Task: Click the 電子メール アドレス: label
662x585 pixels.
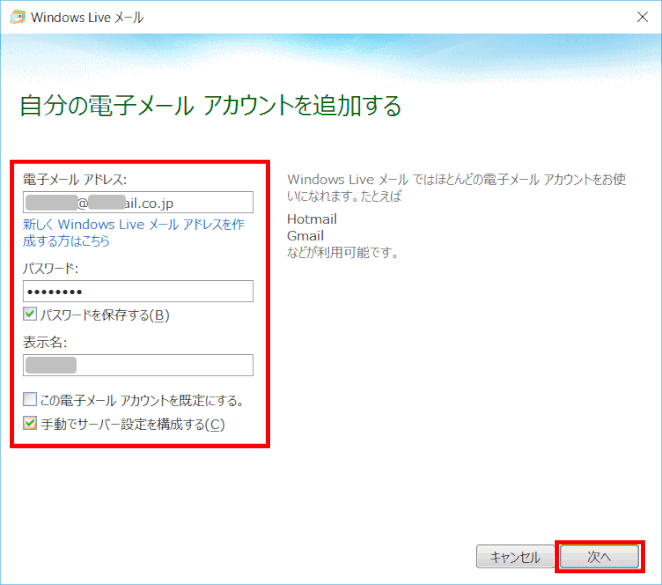Action: point(75,179)
